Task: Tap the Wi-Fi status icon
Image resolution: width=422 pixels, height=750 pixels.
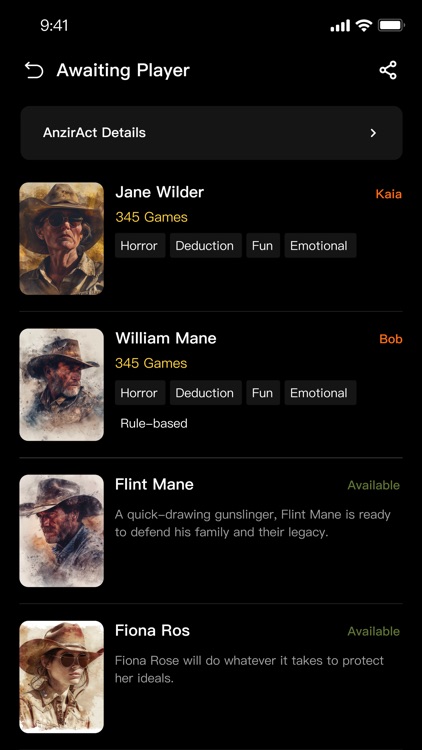Action: click(364, 26)
